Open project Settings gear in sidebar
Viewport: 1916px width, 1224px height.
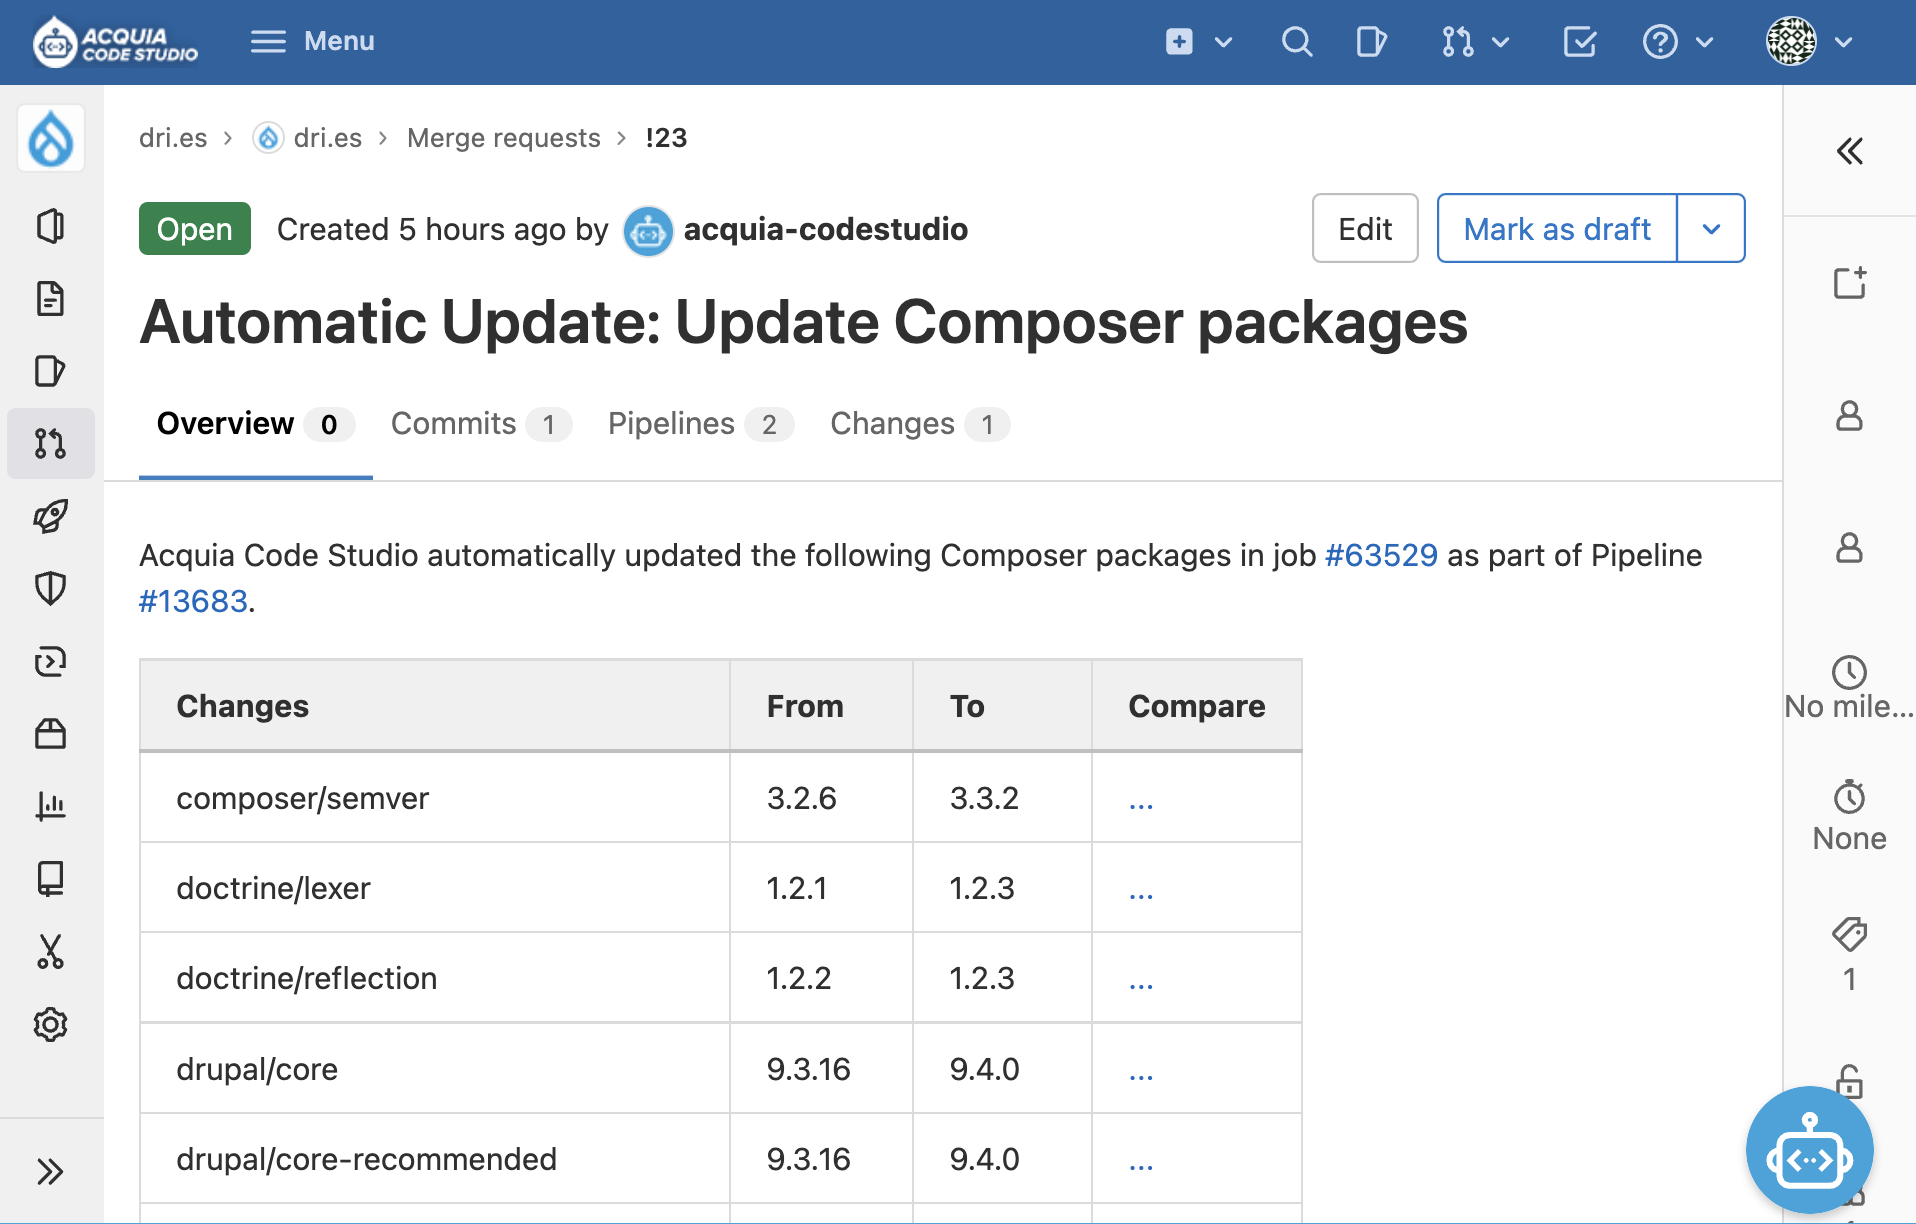(50, 1024)
